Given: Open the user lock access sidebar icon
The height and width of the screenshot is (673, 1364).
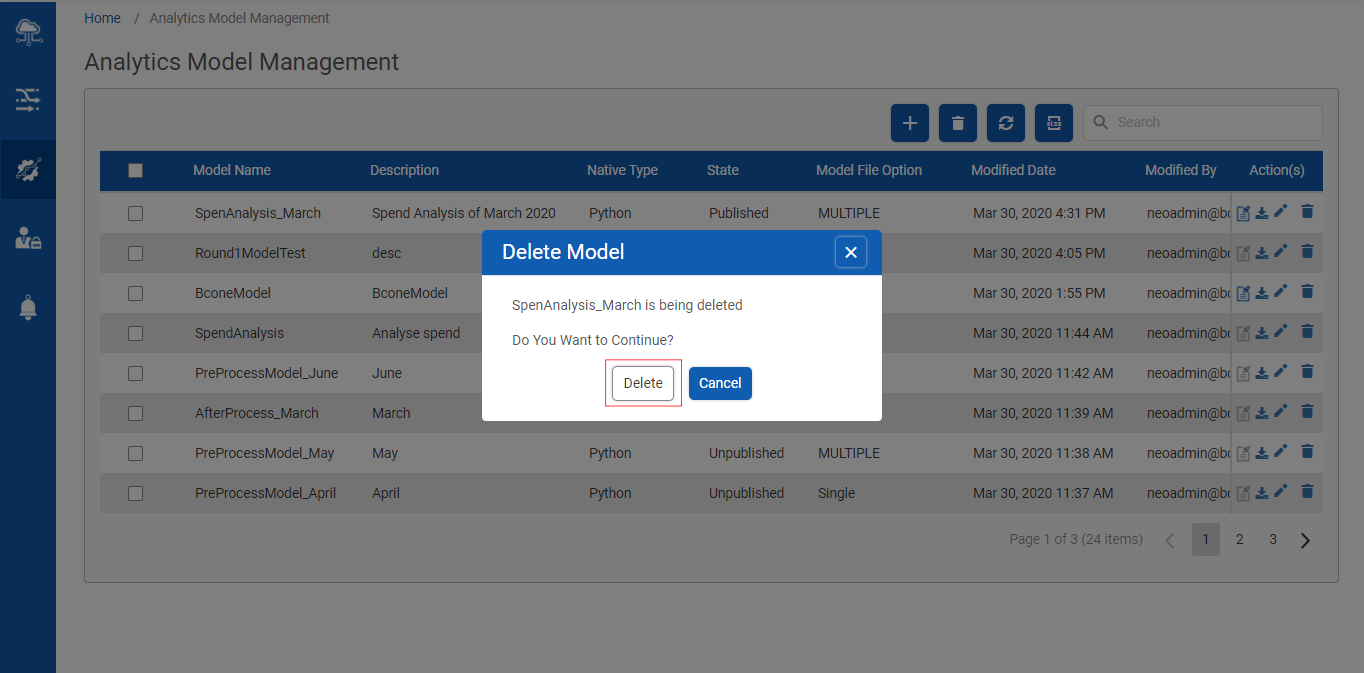Looking at the screenshot, I should [x=28, y=238].
